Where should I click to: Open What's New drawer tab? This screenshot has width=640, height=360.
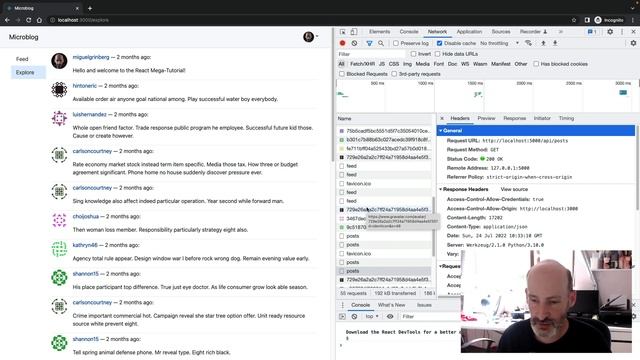click(391, 305)
